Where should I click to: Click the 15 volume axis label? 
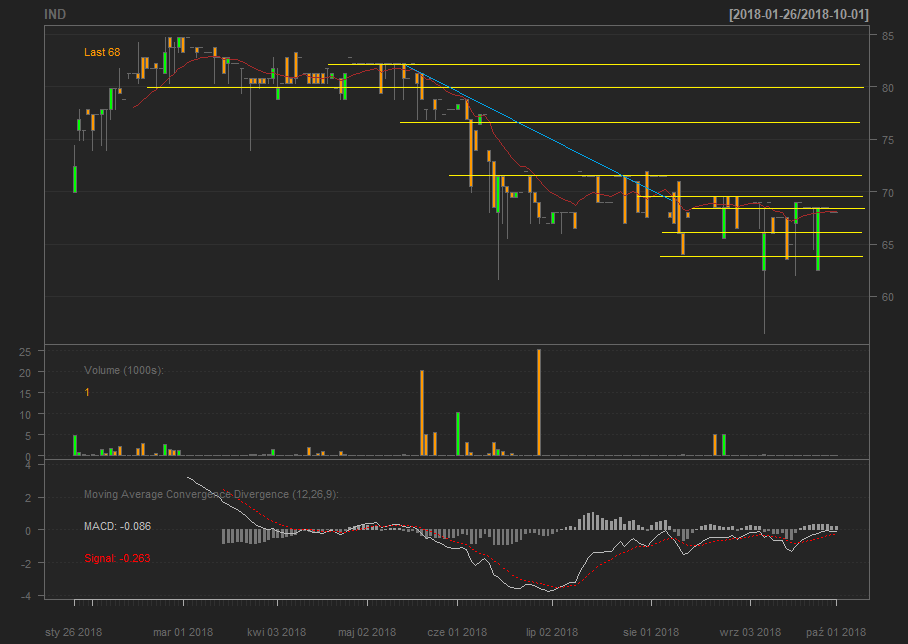pyautogui.click(x=25, y=394)
